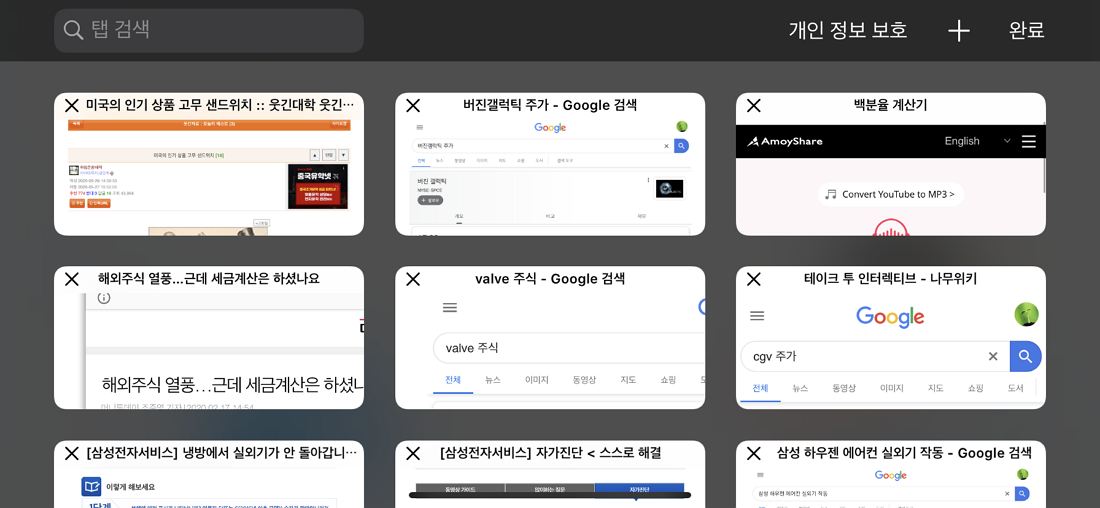Screen dimensions: 1100x508
Task: Close the 백분율 계산기 tab
Action: click(753, 106)
